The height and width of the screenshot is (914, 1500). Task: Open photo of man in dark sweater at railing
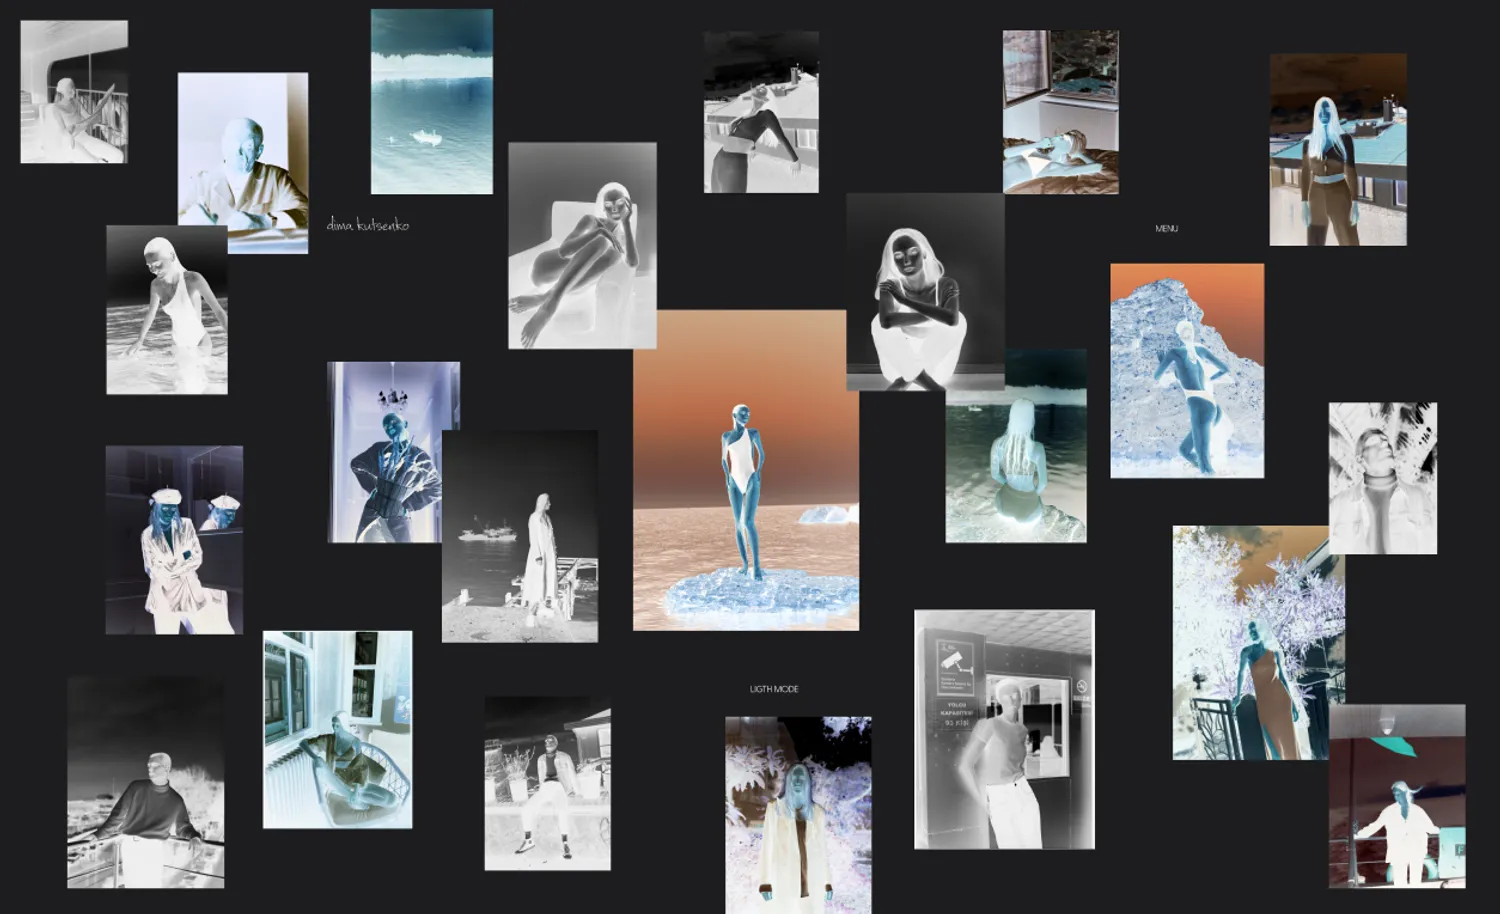point(145,781)
